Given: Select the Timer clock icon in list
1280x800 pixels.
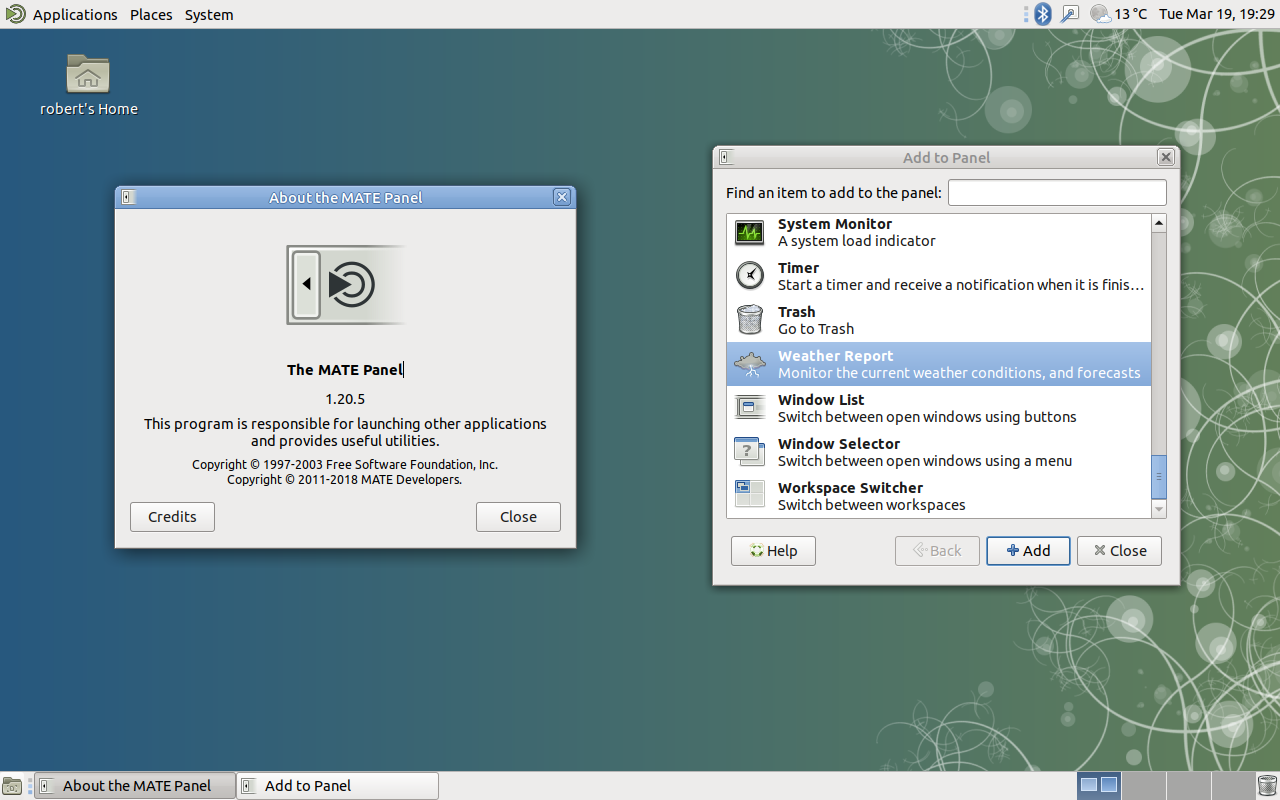Looking at the screenshot, I should tap(749, 276).
